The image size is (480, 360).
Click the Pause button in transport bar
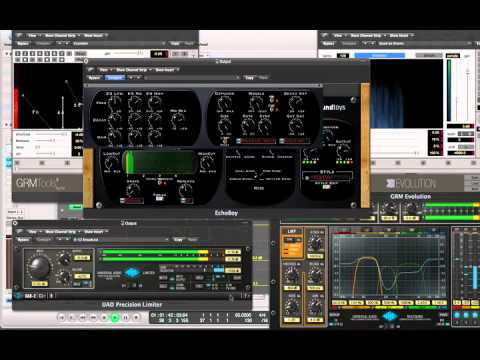coord(126,318)
